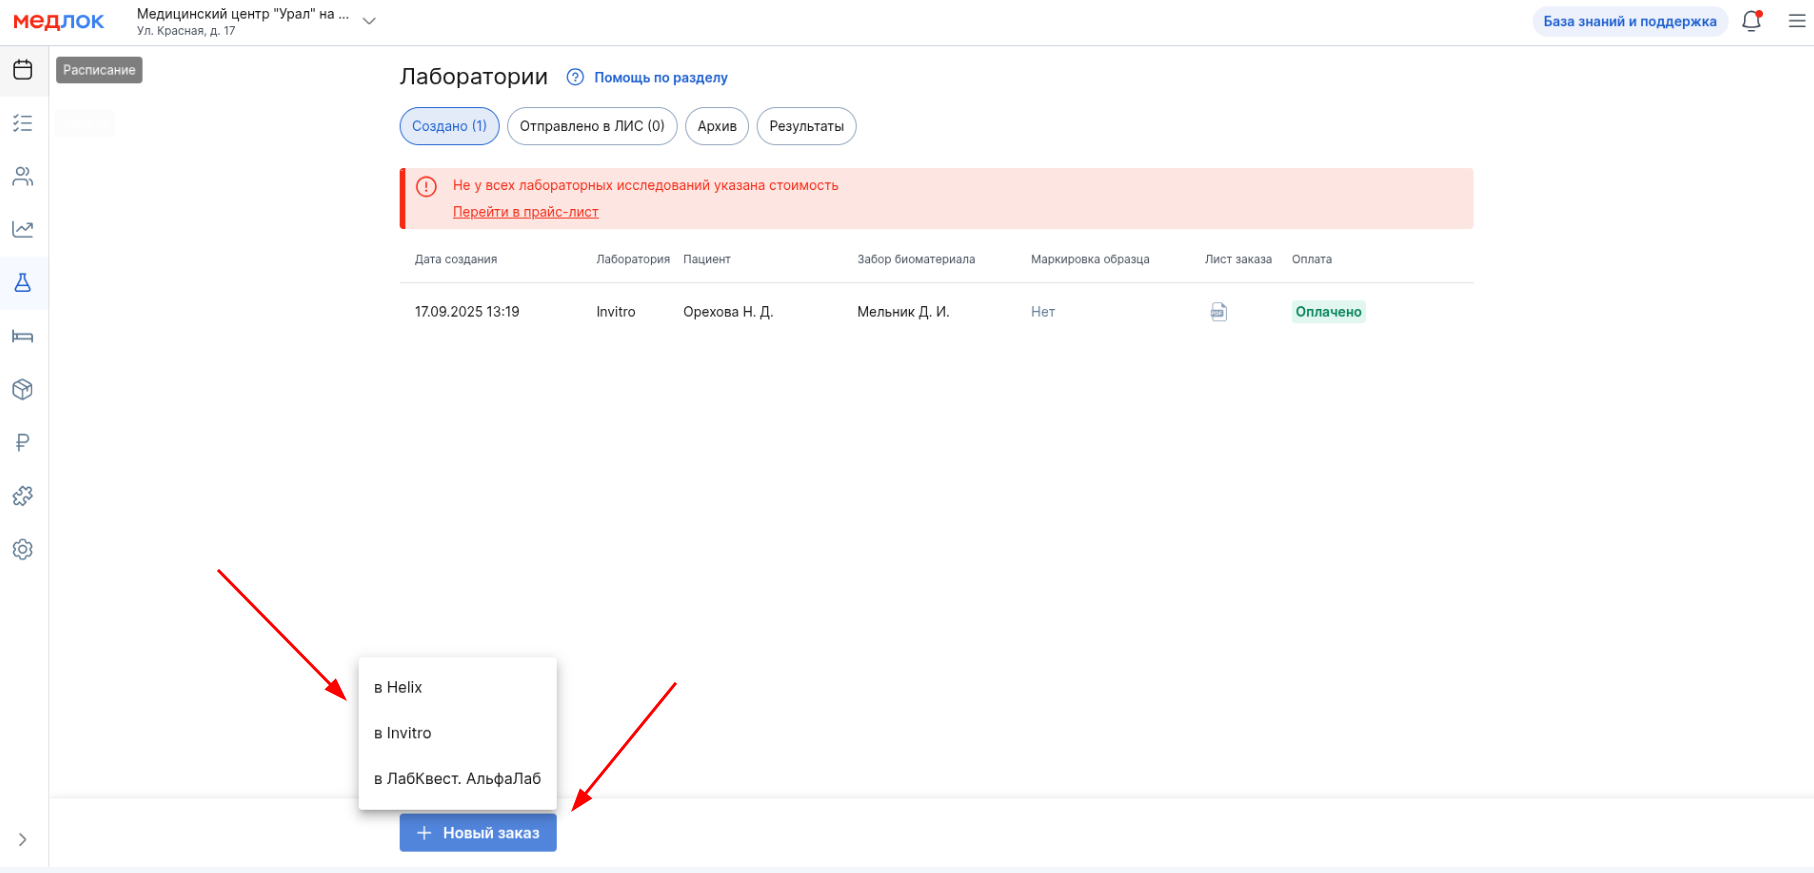Image resolution: width=1814 pixels, height=873 pixels.
Task: Click the task list icon in sidebar
Action: pos(23,123)
